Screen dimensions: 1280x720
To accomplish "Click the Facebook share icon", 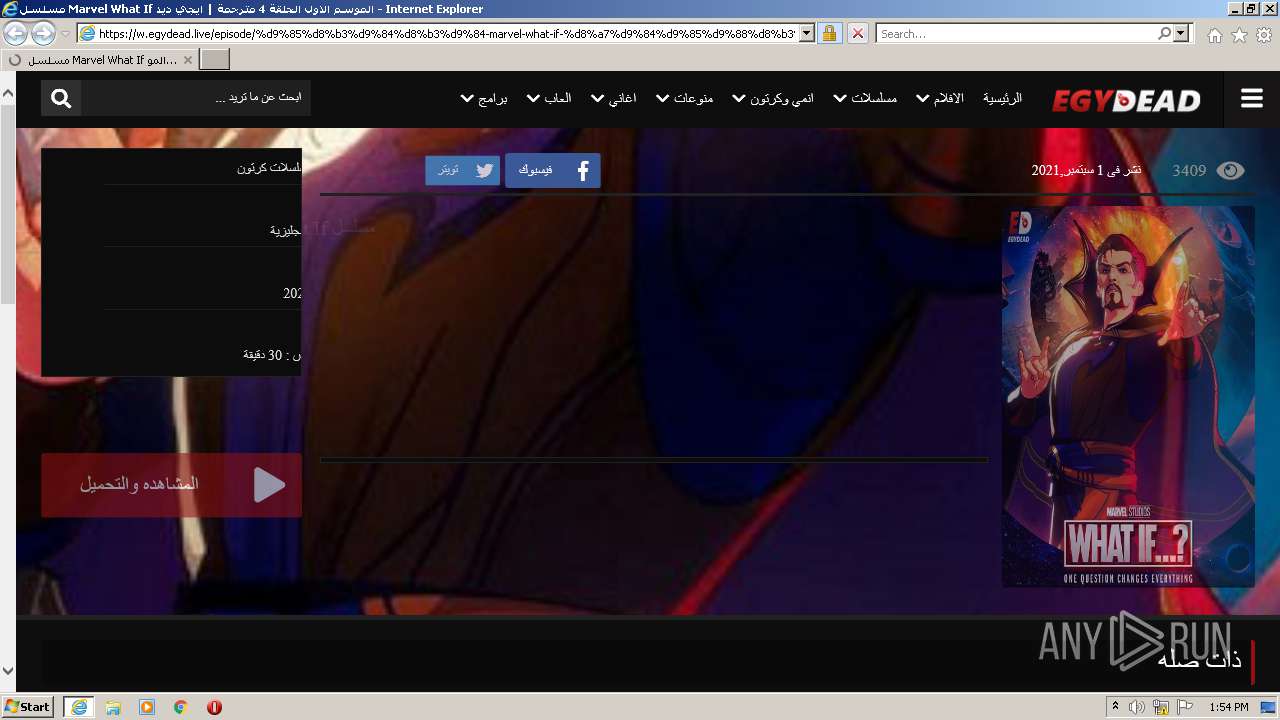I will [582, 170].
